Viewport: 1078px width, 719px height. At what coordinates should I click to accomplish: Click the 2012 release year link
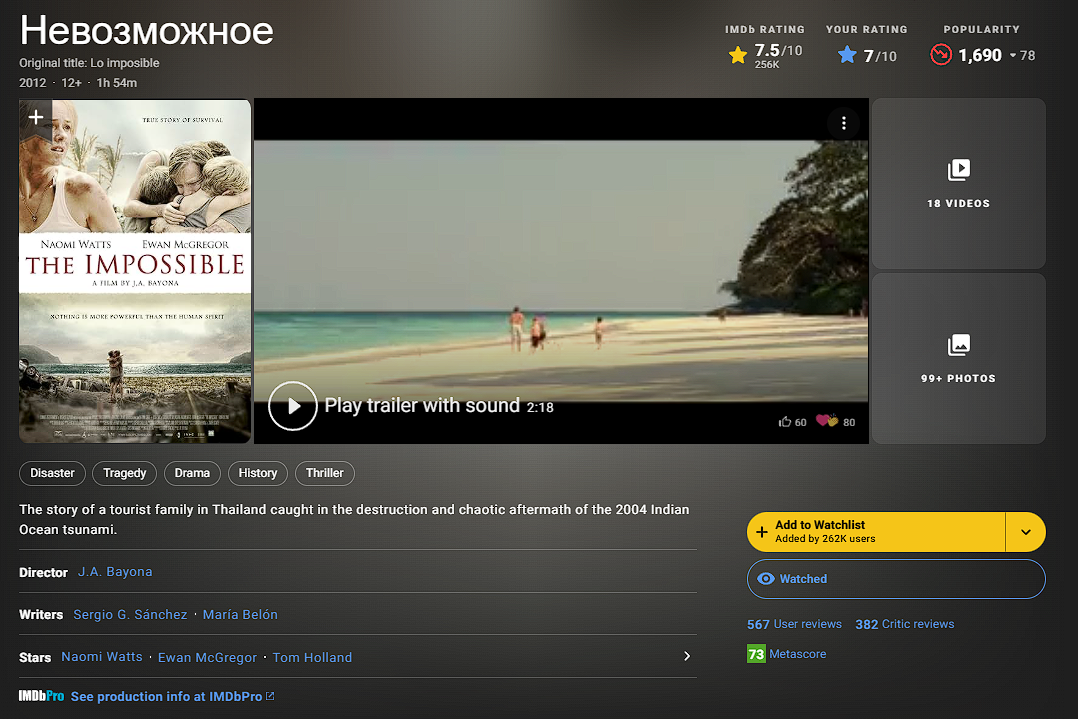[x=32, y=82]
